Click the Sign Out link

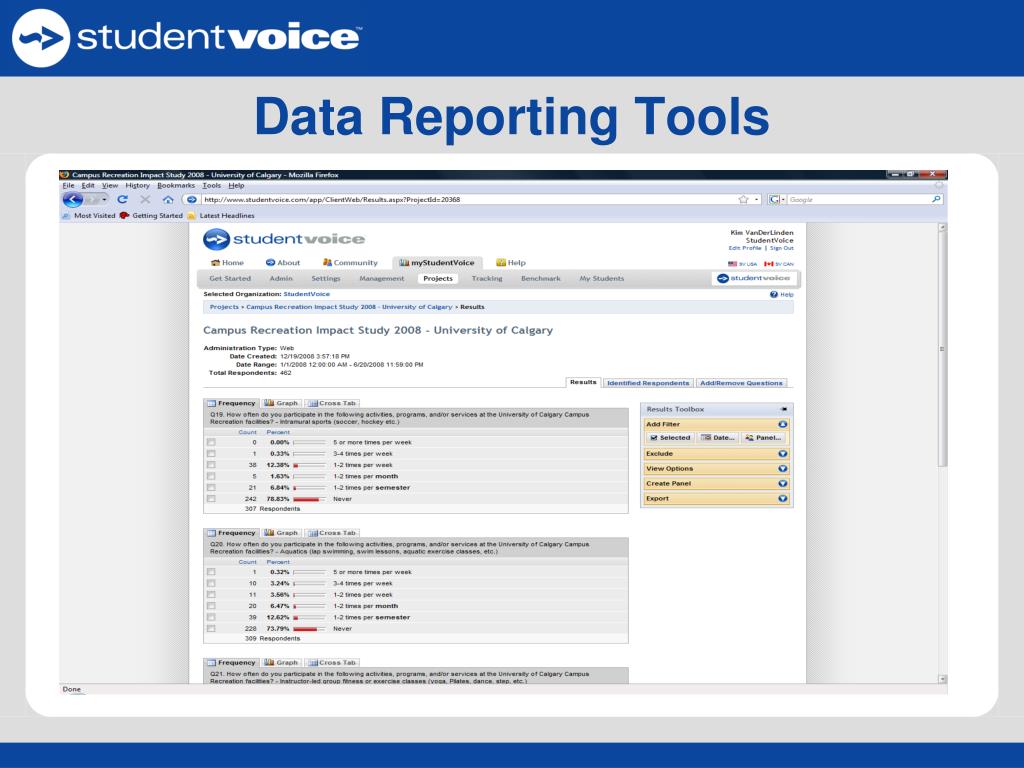click(x=782, y=248)
